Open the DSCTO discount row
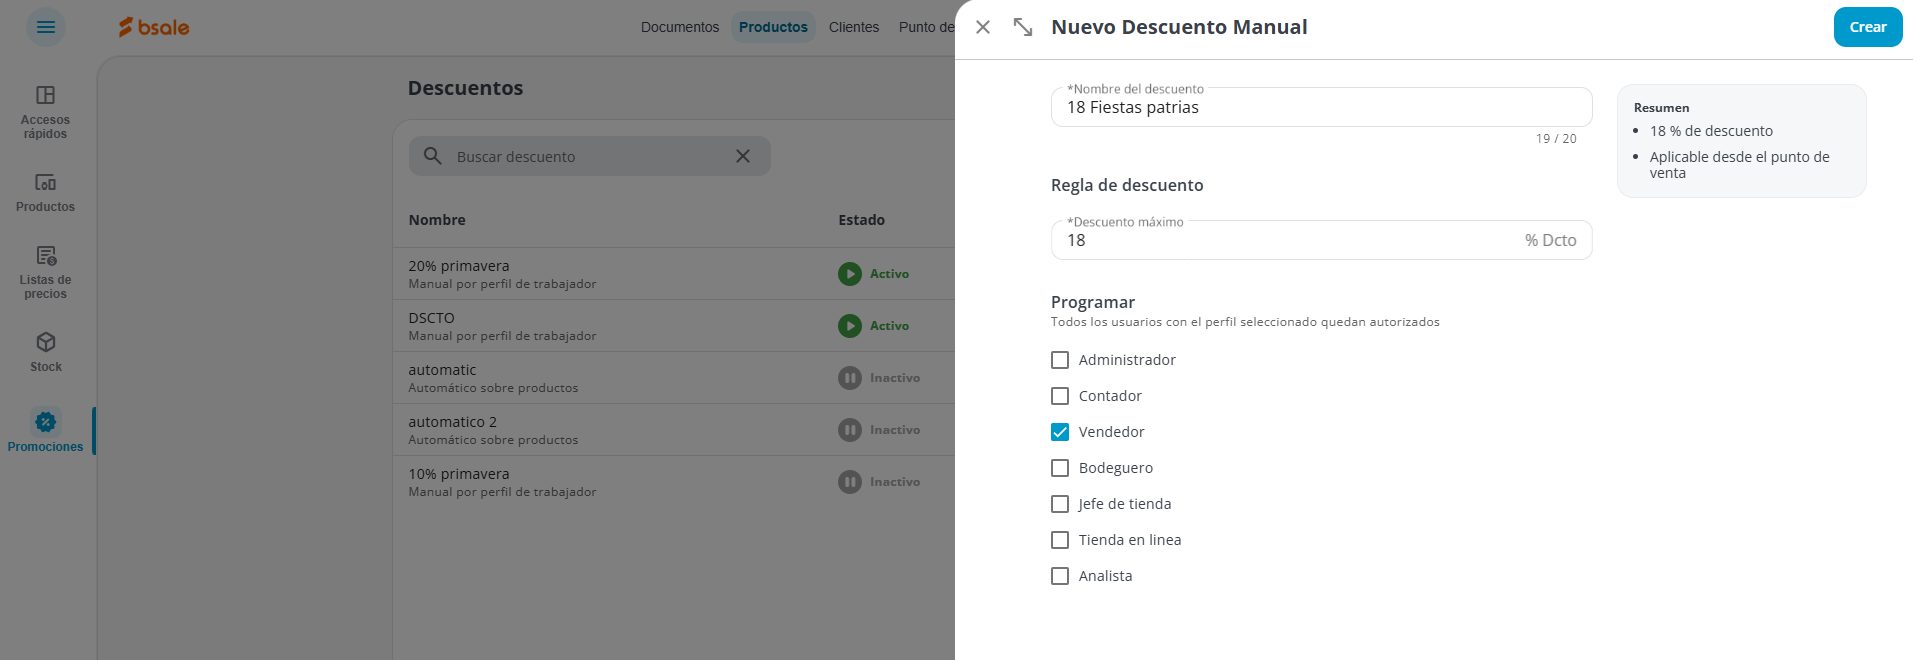This screenshot has width=1913, height=660. (674, 326)
